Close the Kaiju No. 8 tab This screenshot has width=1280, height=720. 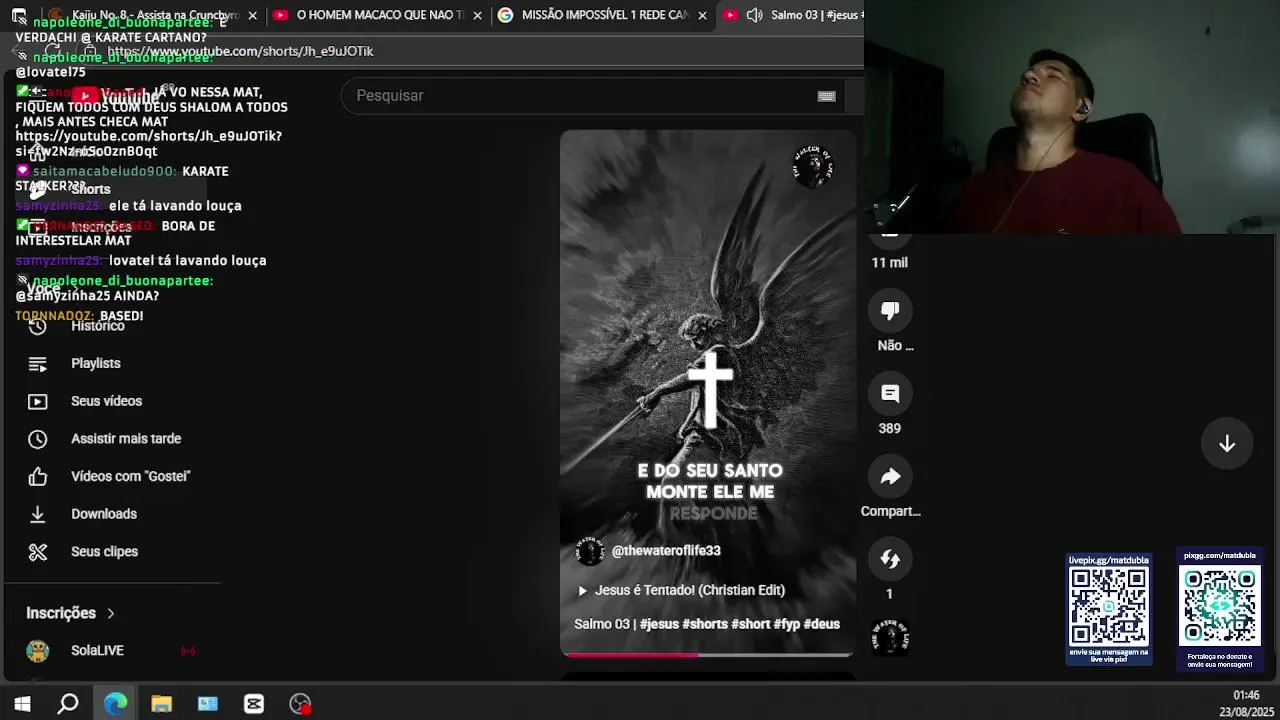coord(252,15)
